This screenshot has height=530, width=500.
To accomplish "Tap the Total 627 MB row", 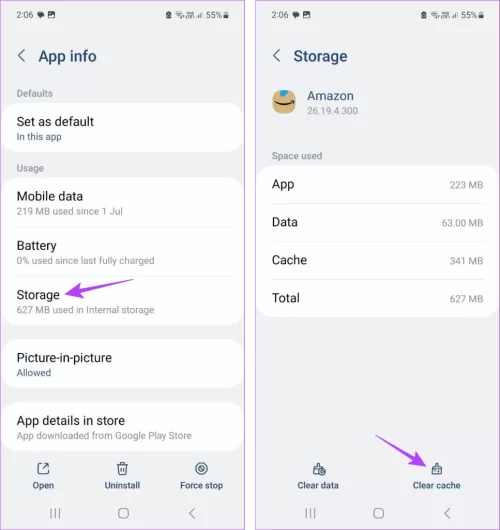I will 377,298.
